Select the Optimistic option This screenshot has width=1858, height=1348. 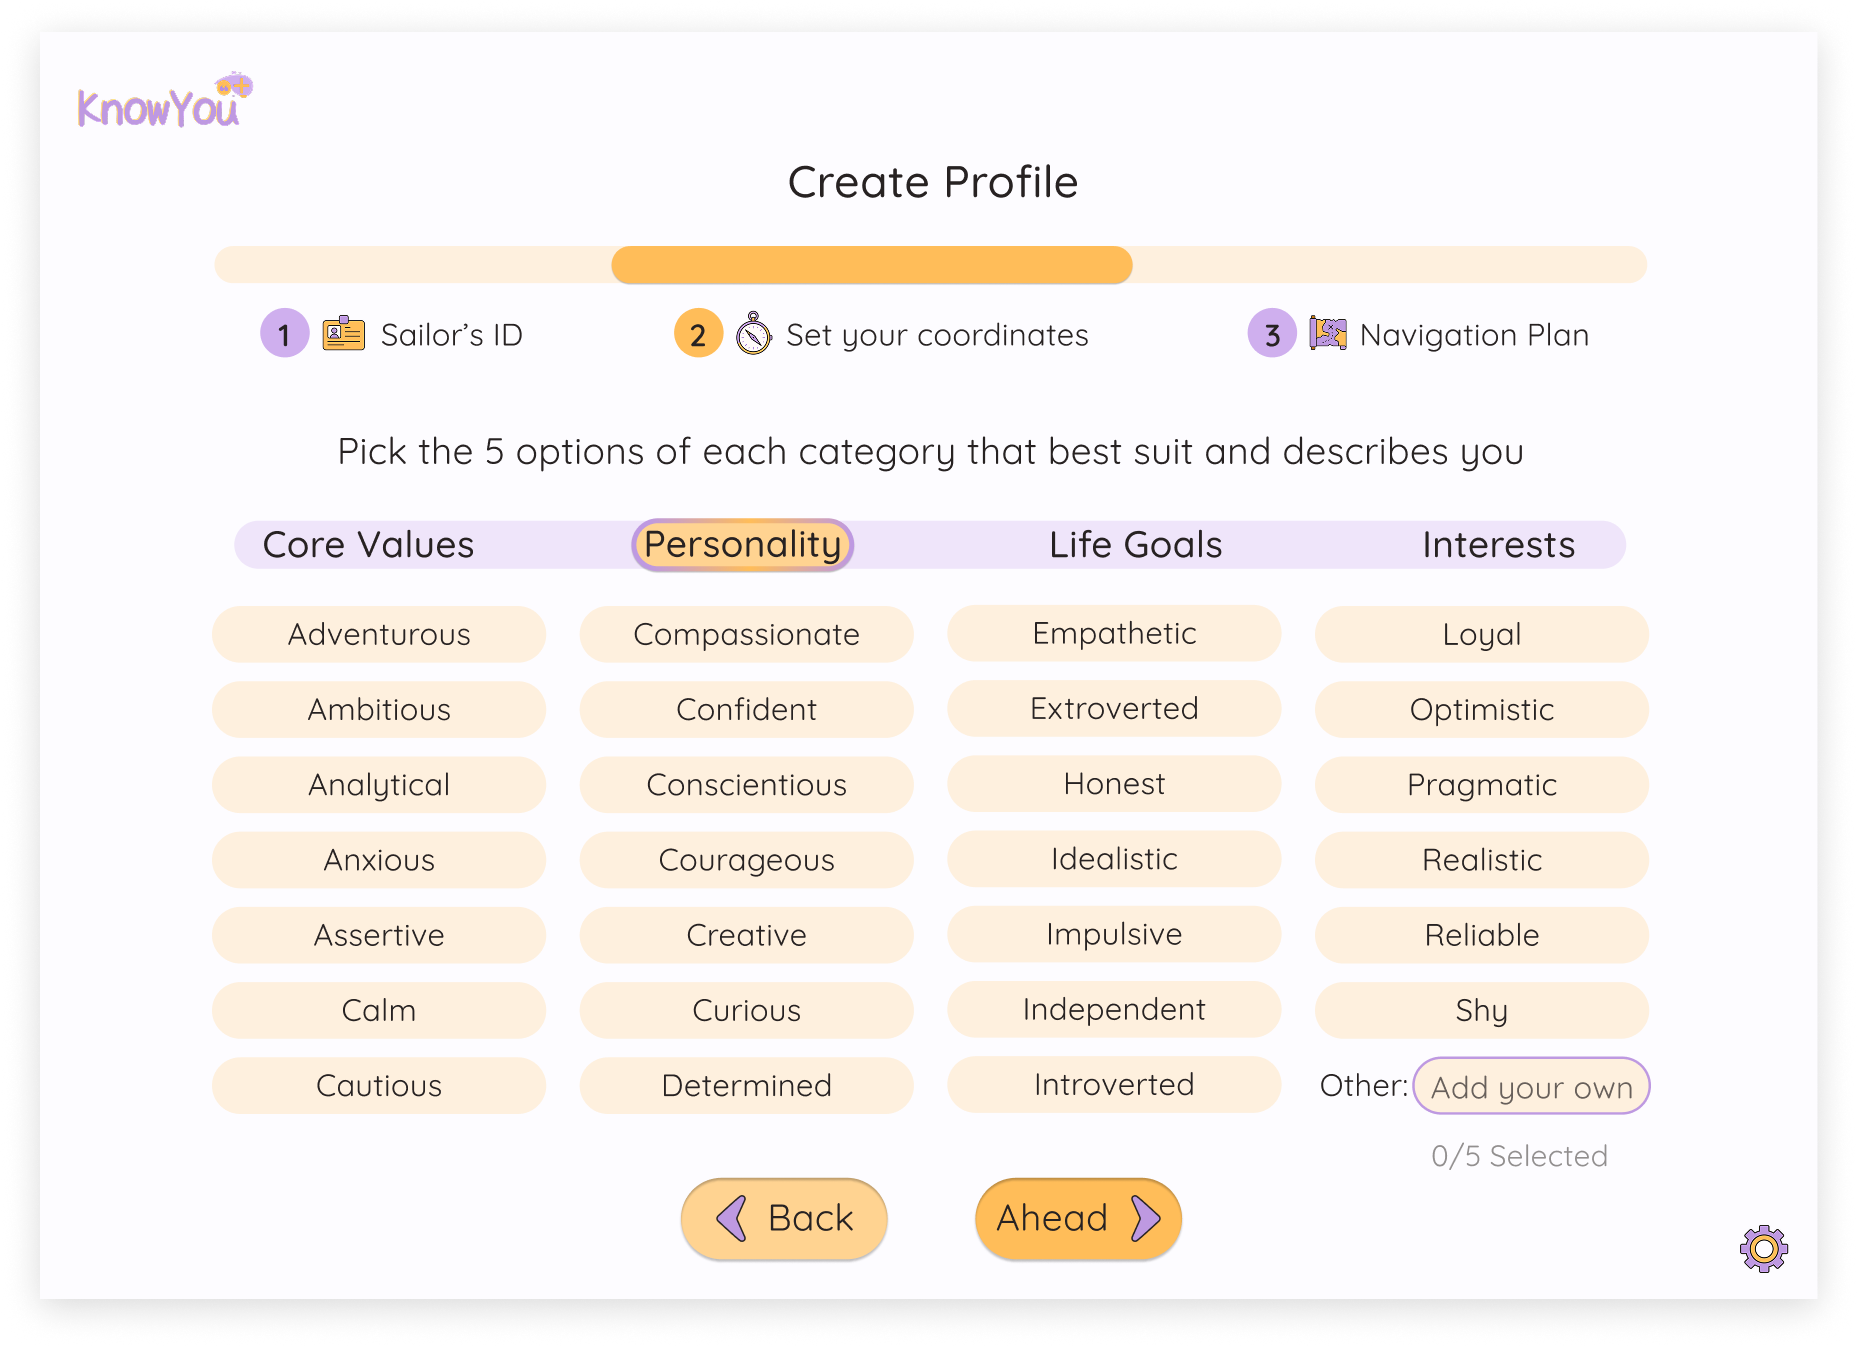point(1482,710)
